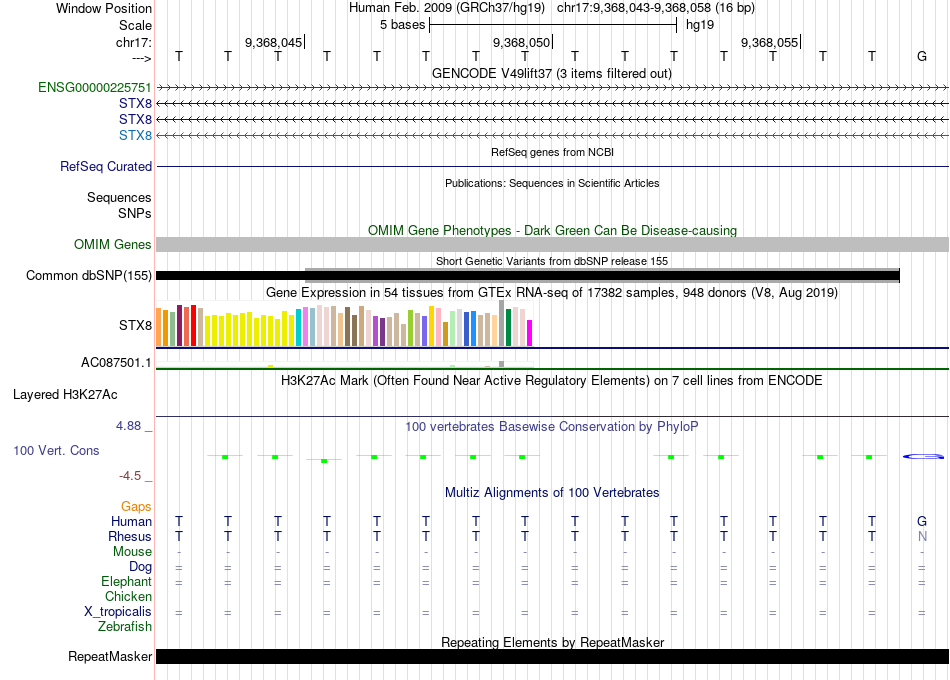
Task: Click the Publications sequences track title
Action: [x=552, y=184]
